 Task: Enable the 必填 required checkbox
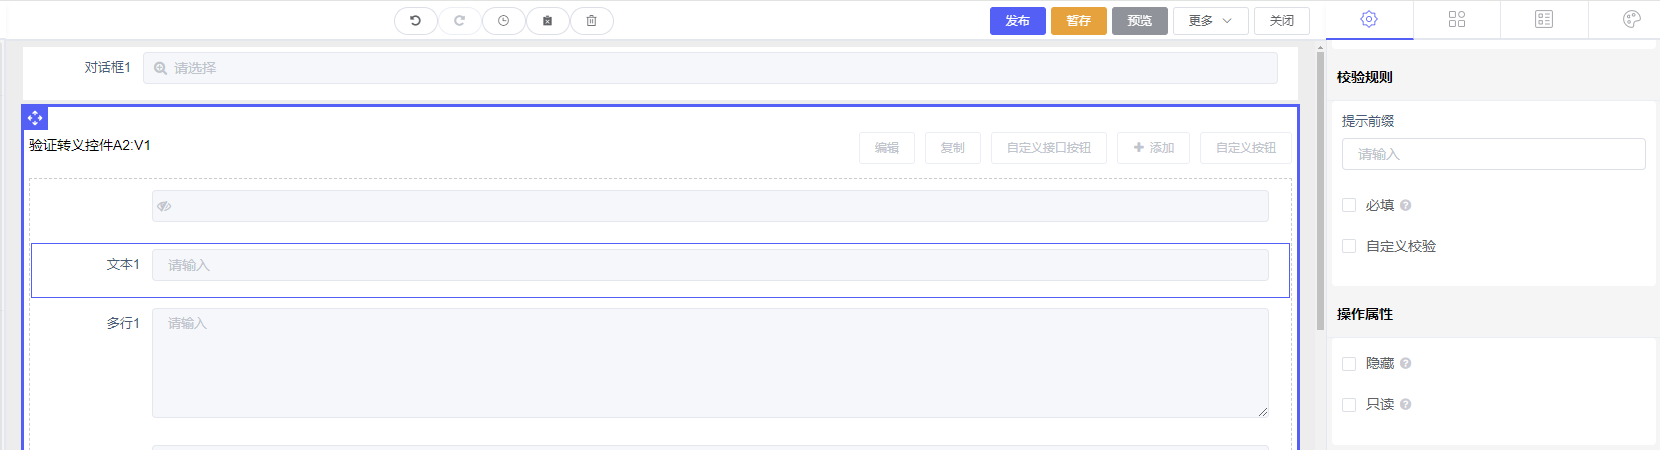click(1349, 205)
